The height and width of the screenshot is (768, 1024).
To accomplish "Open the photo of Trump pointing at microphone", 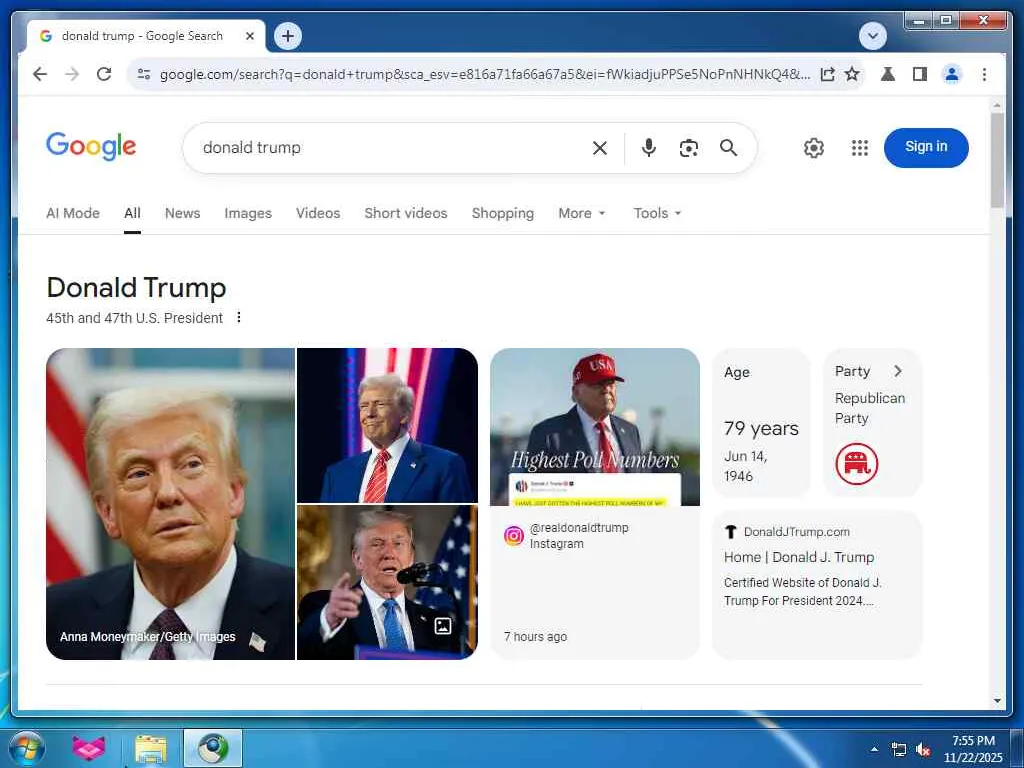I will (x=387, y=583).
